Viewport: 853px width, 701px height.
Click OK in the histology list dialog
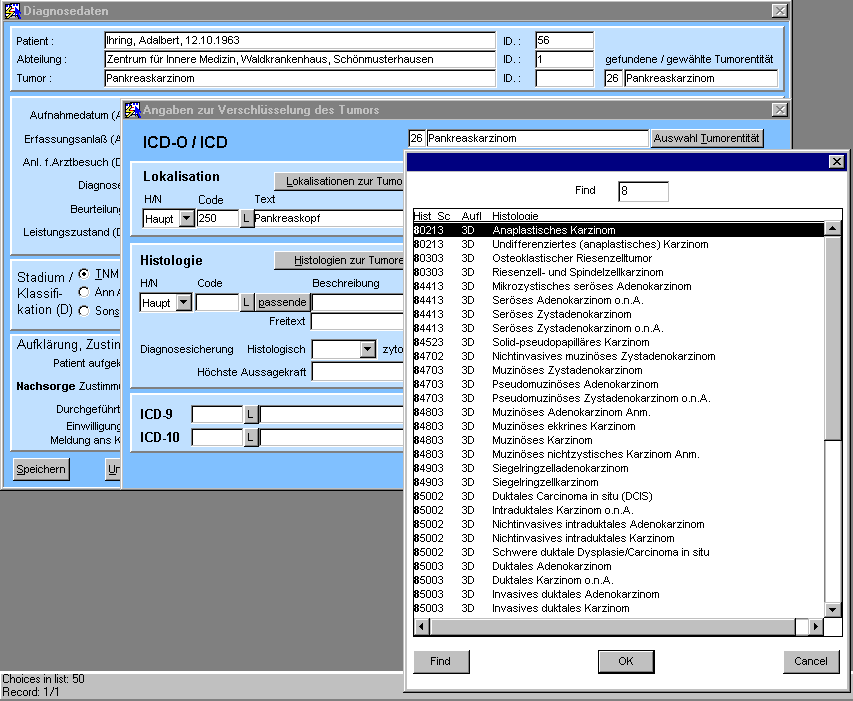(x=625, y=661)
